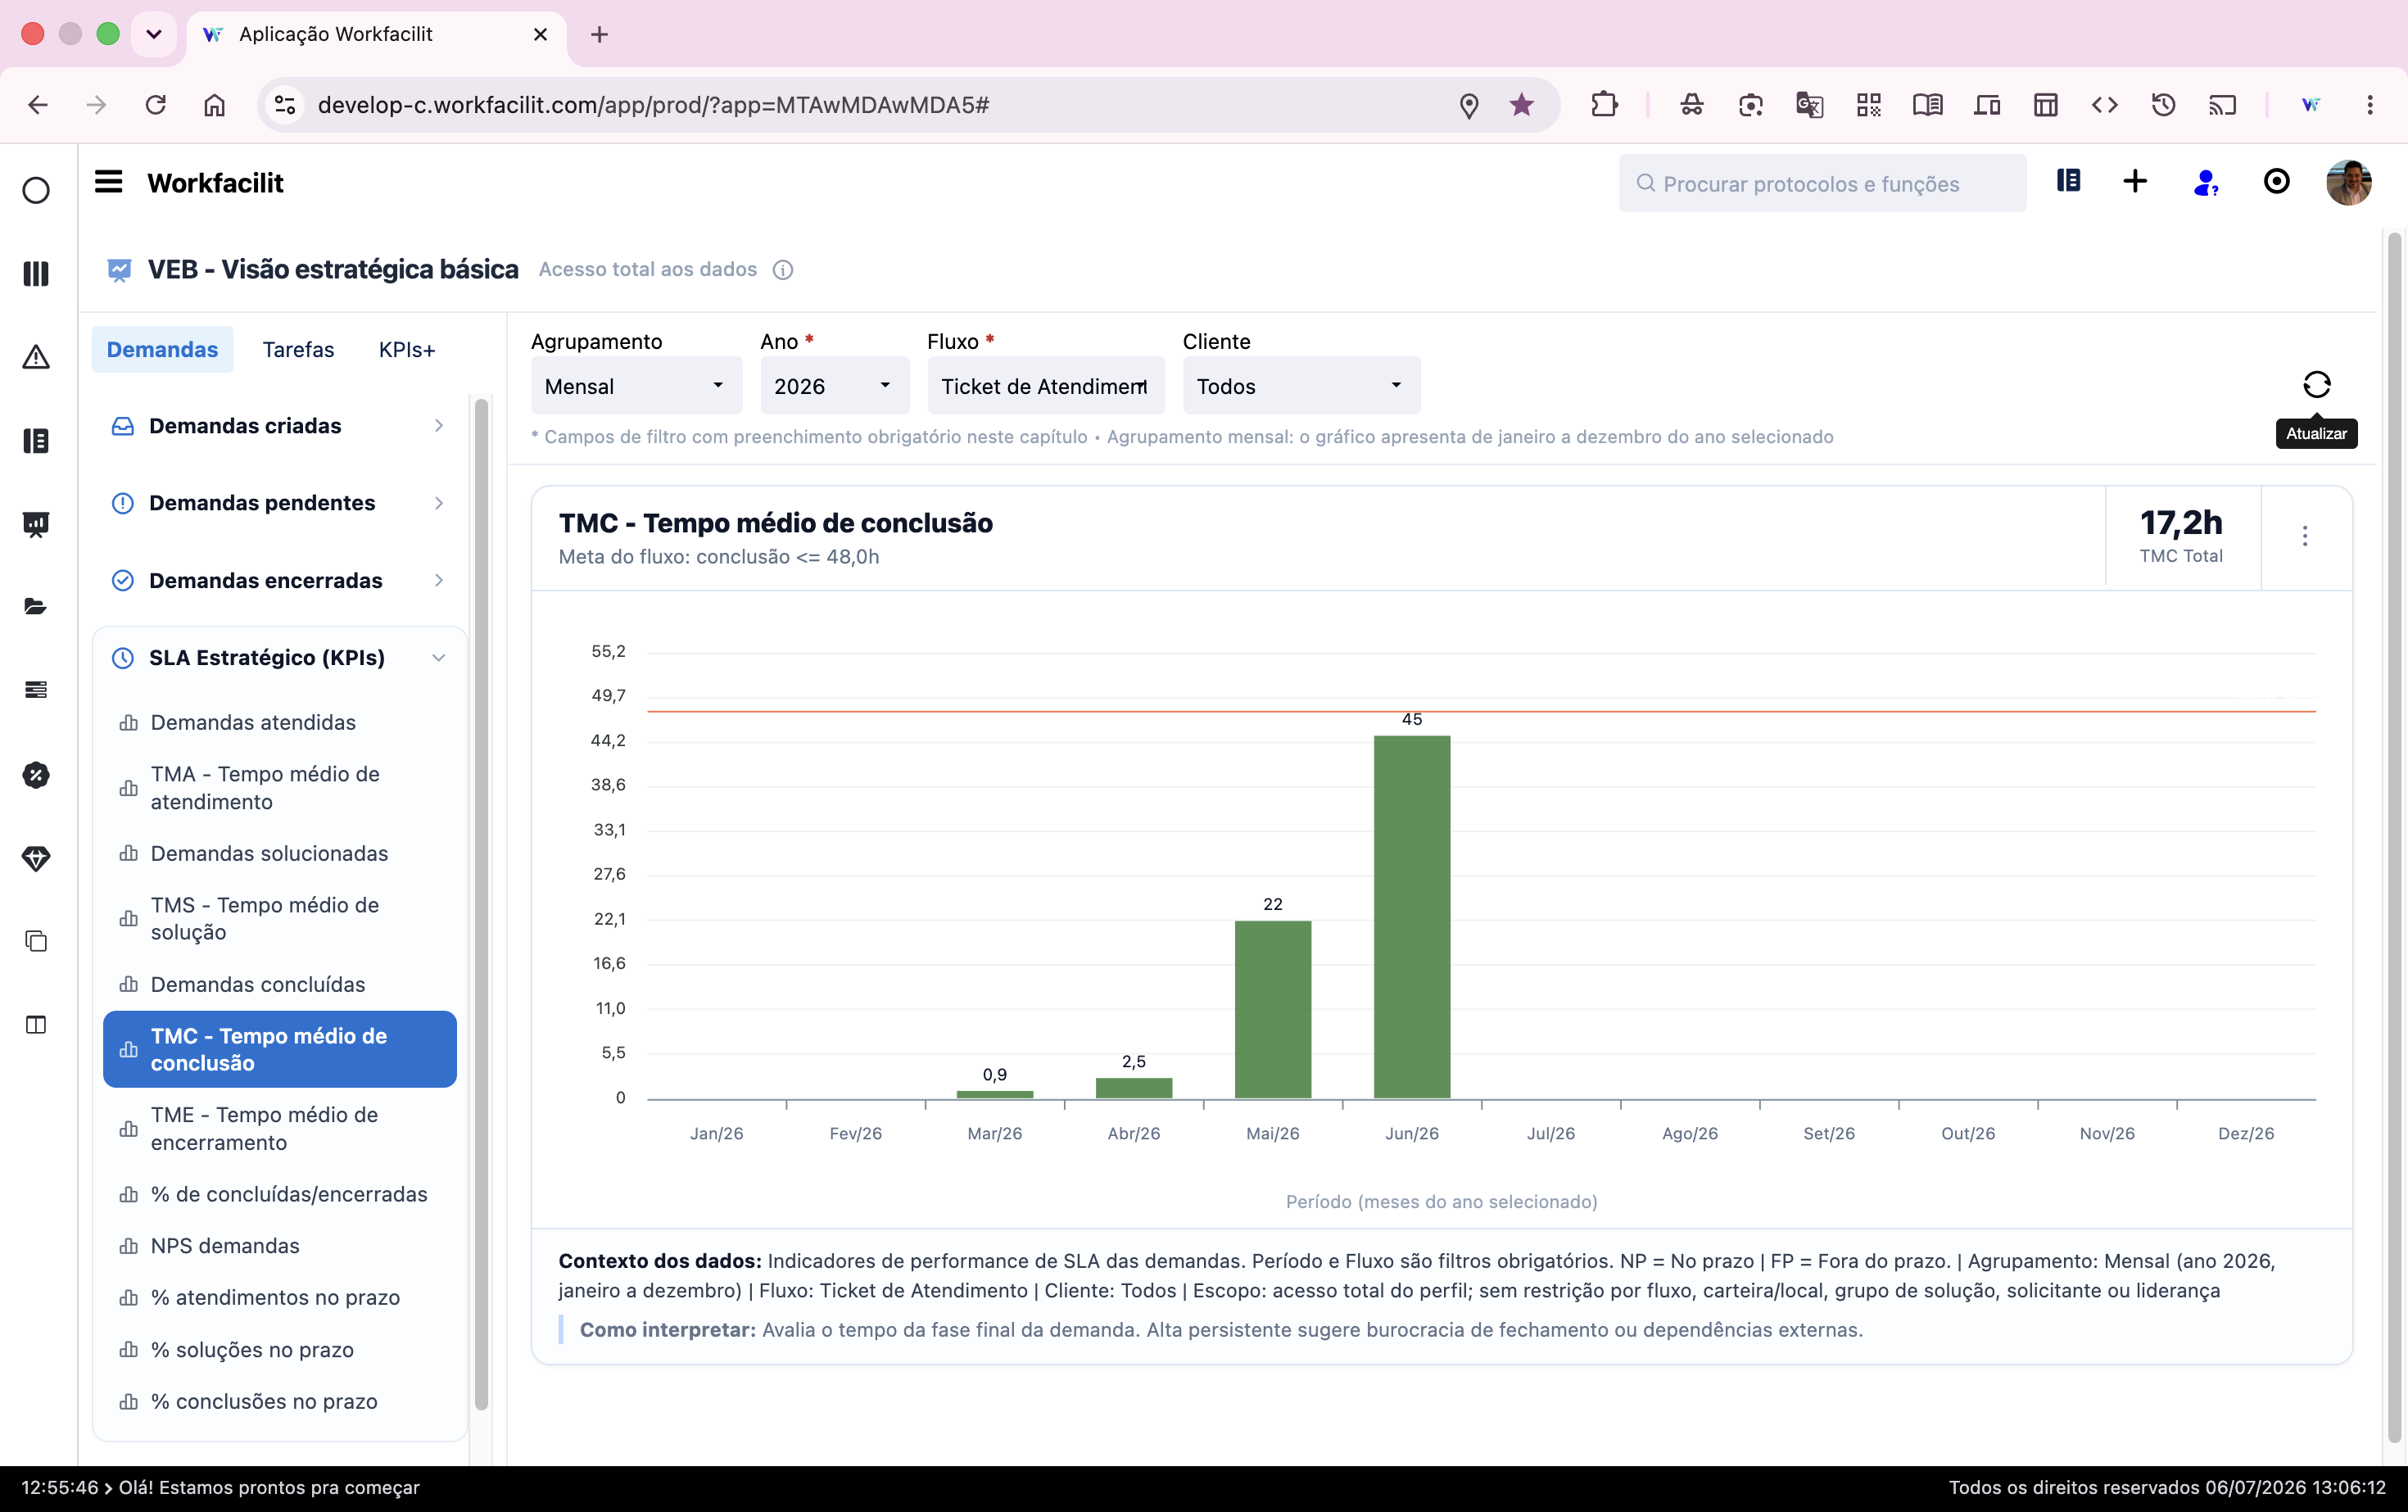The height and width of the screenshot is (1512, 2408).
Task: Open the Agrupamento Mensal dropdown
Action: point(636,386)
